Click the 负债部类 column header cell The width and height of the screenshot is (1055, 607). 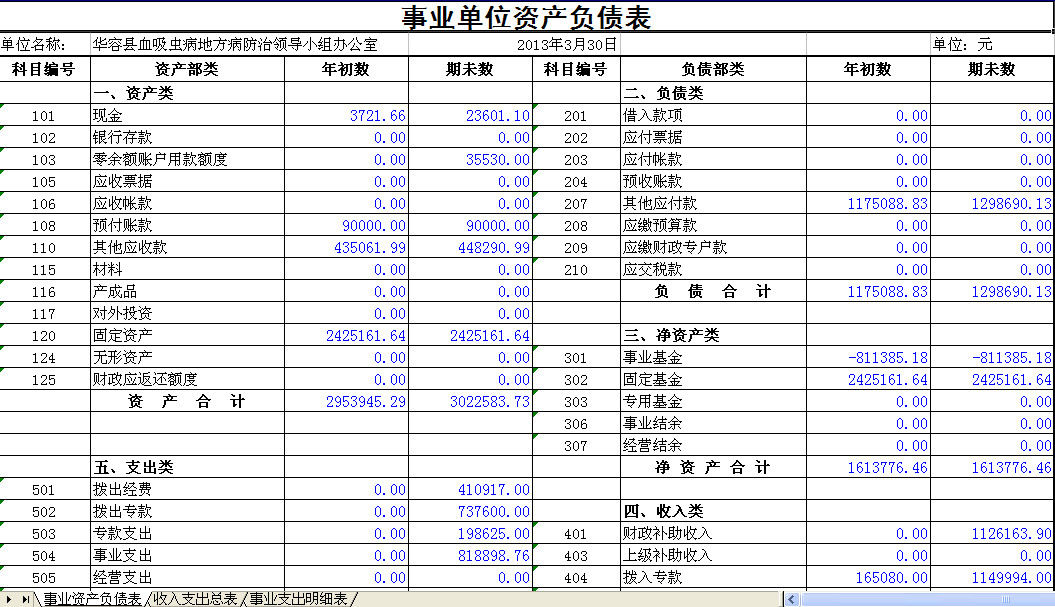713,70
